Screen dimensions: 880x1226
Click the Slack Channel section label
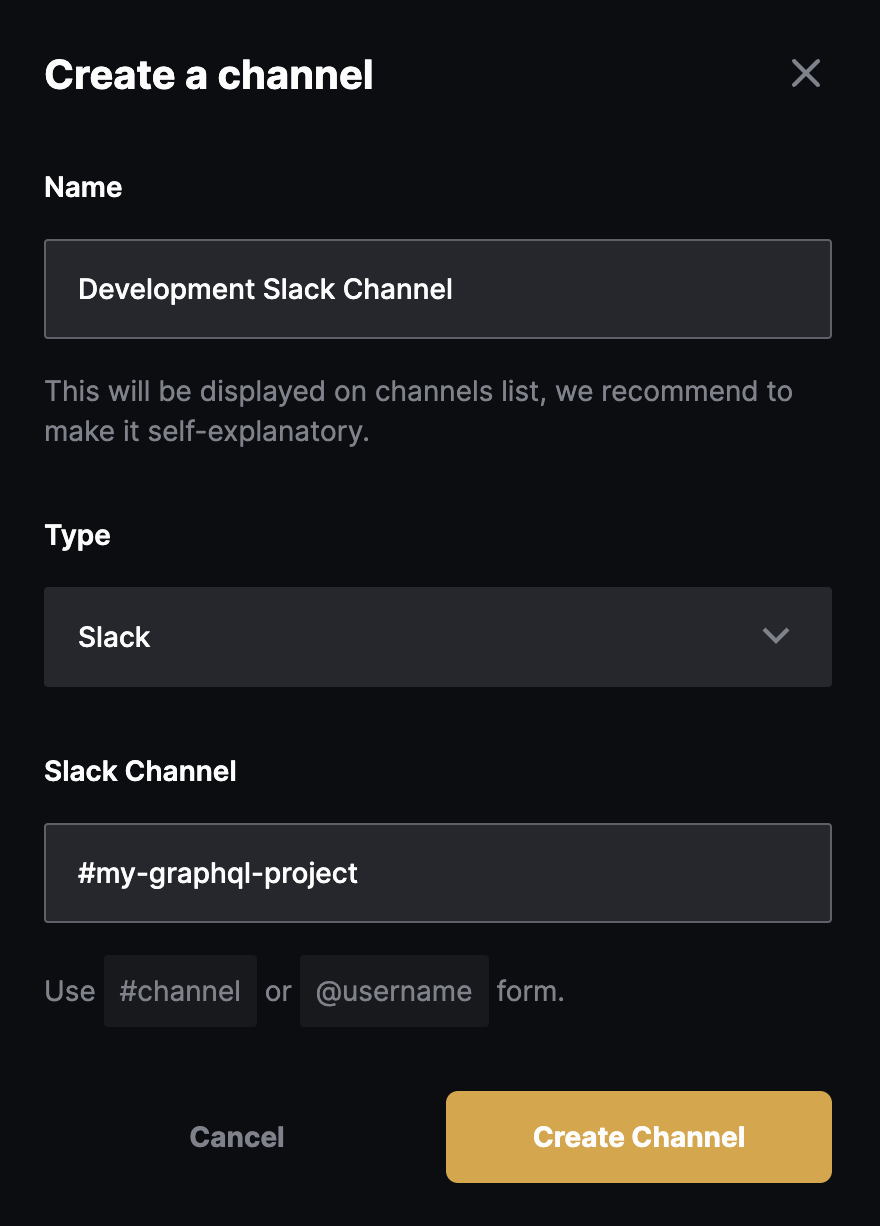(140, 771)
